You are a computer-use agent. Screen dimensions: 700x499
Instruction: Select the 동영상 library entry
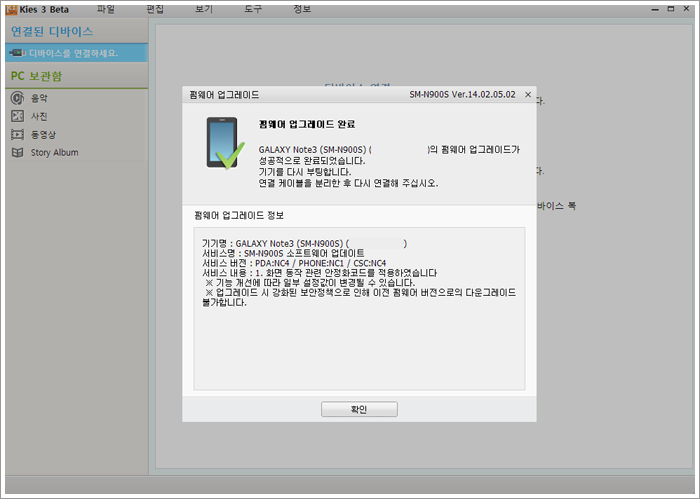(76, 134)
